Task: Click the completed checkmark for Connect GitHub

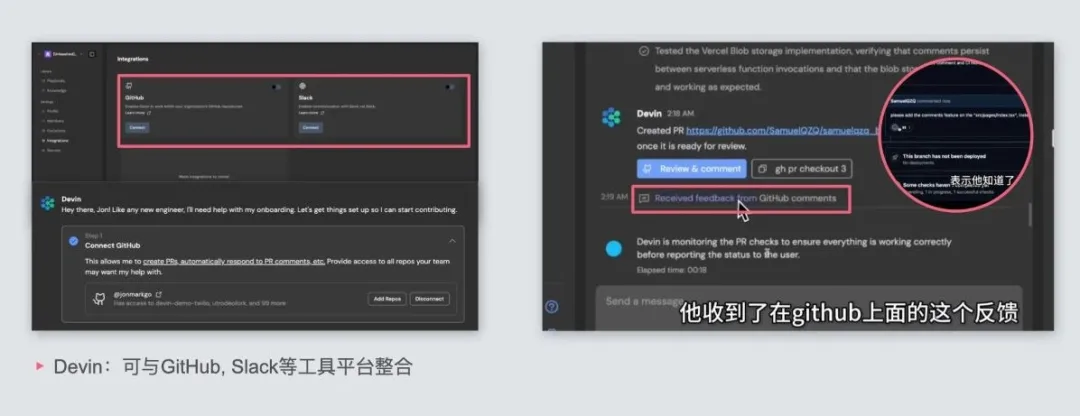Action: [x=74, y=241]
